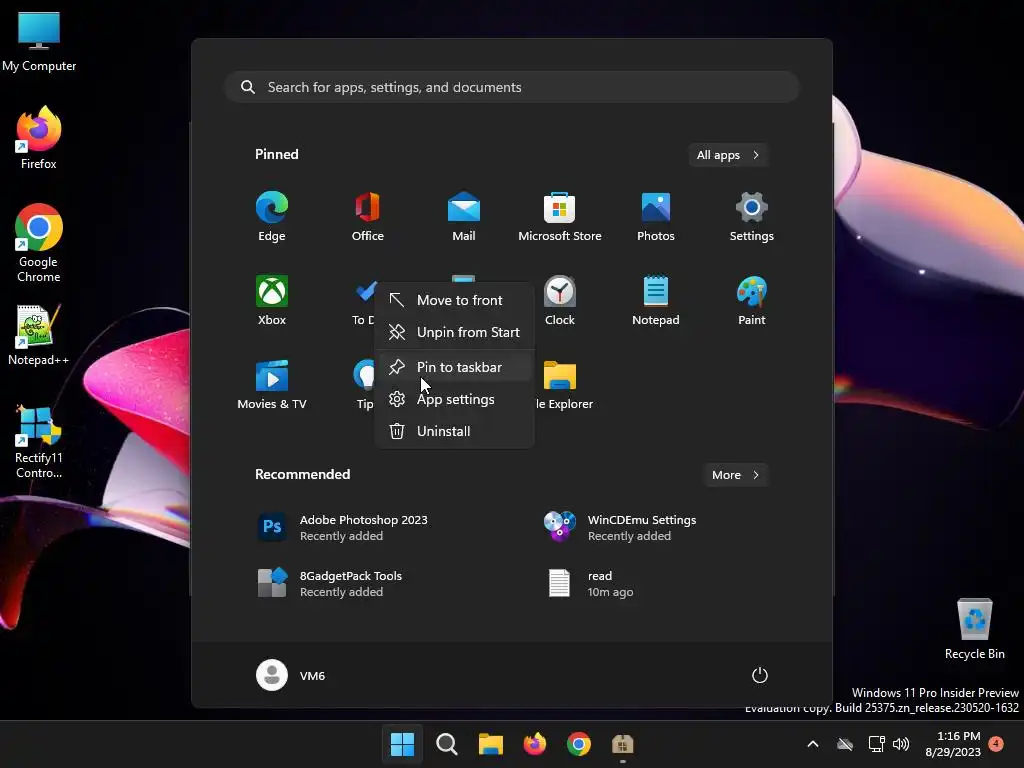Image resolution: width=1024 pixels, height=768 pixels.
Task: Open Microsoft Store pinned app
Action: 560,217
